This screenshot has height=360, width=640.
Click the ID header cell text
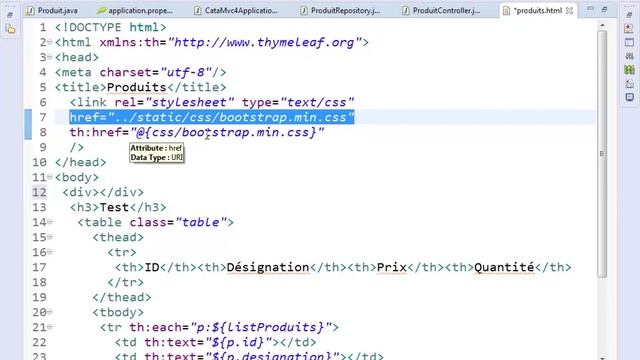152,267
